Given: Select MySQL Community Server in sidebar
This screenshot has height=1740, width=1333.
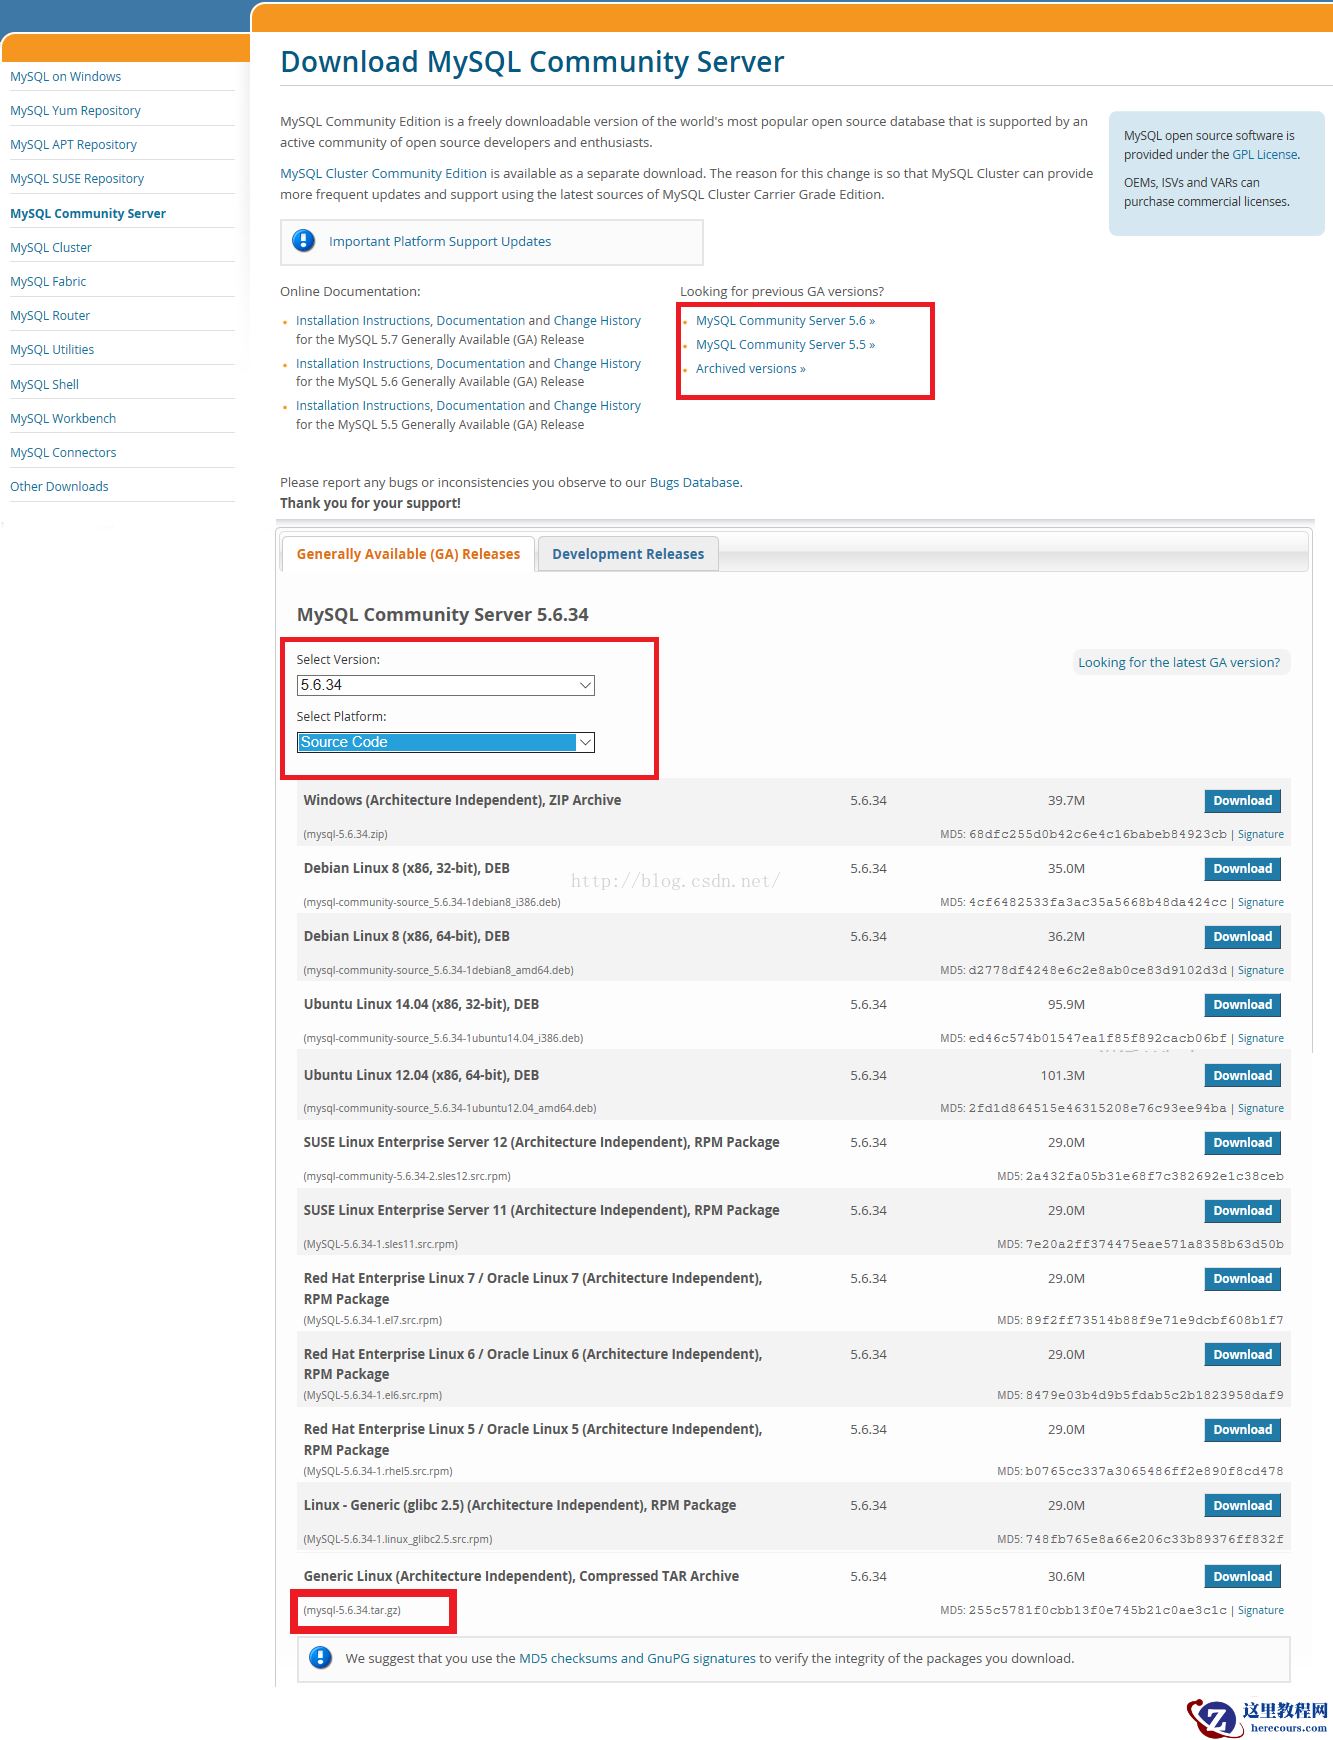Looking at the screenshot, I should point(88,214).
